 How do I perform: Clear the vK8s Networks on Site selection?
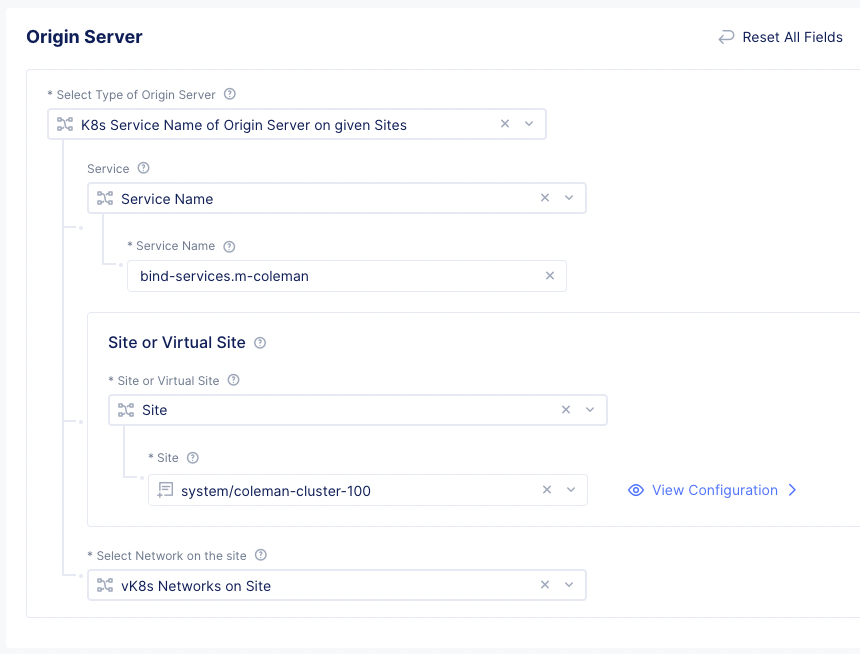pos(545,585)
